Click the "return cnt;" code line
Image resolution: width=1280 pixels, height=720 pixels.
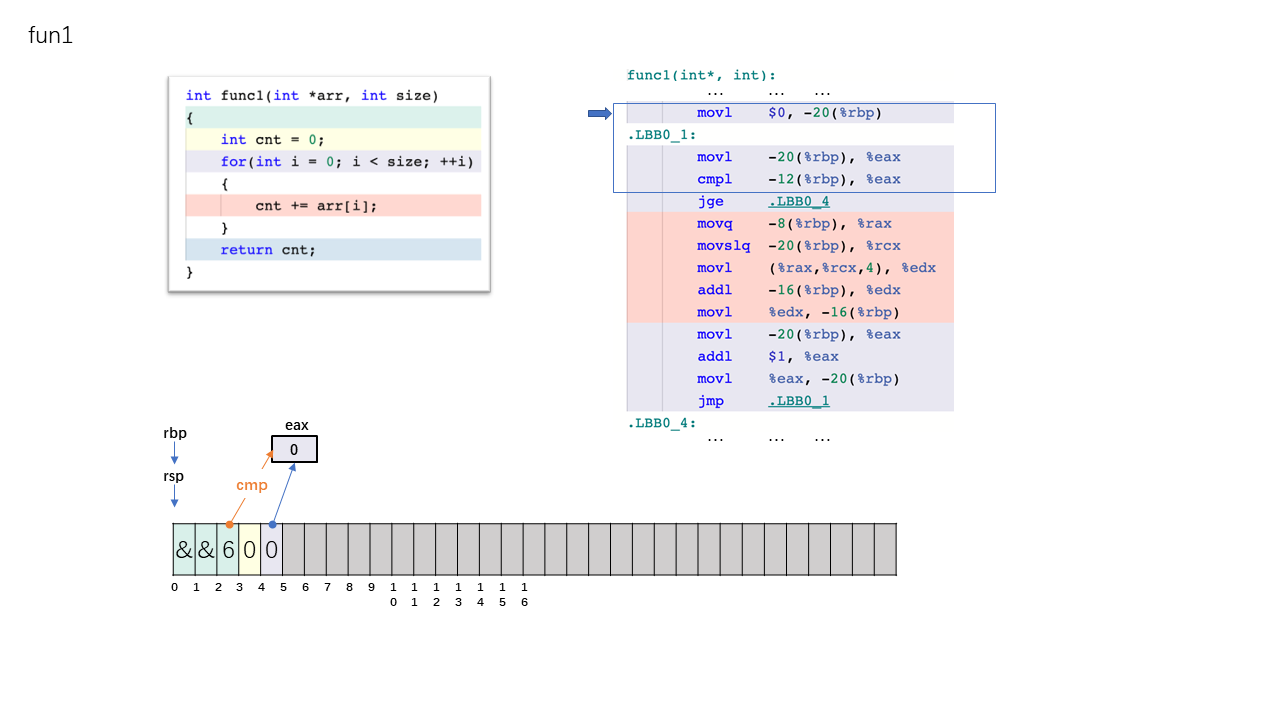(268, 250)
